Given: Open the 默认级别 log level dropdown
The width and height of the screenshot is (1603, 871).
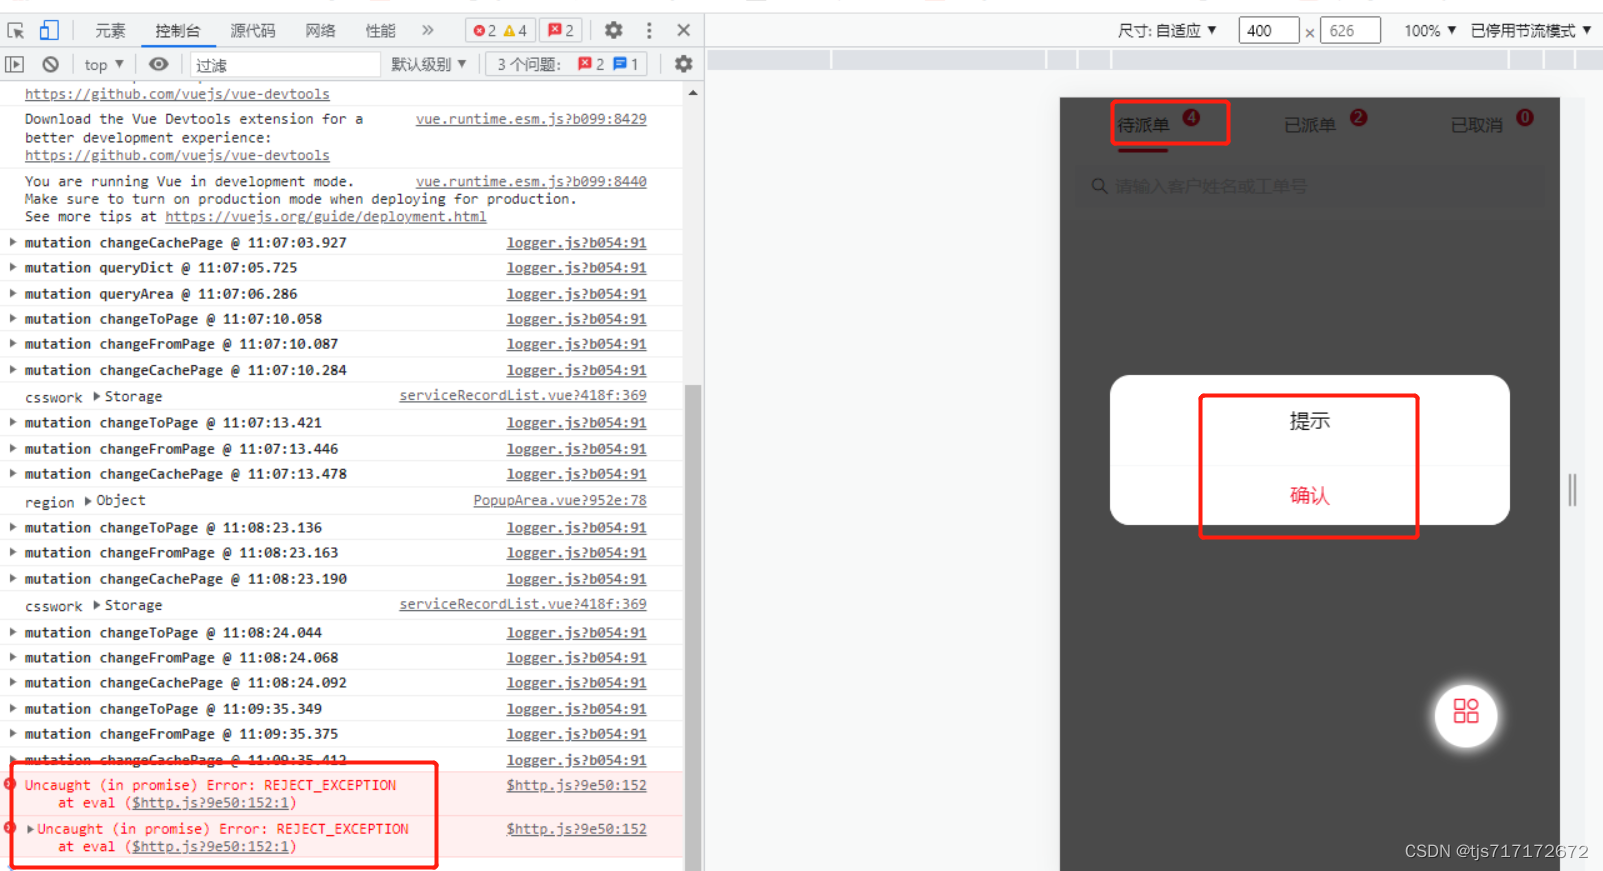Looking at the screenshot, I should coord(428,65).
